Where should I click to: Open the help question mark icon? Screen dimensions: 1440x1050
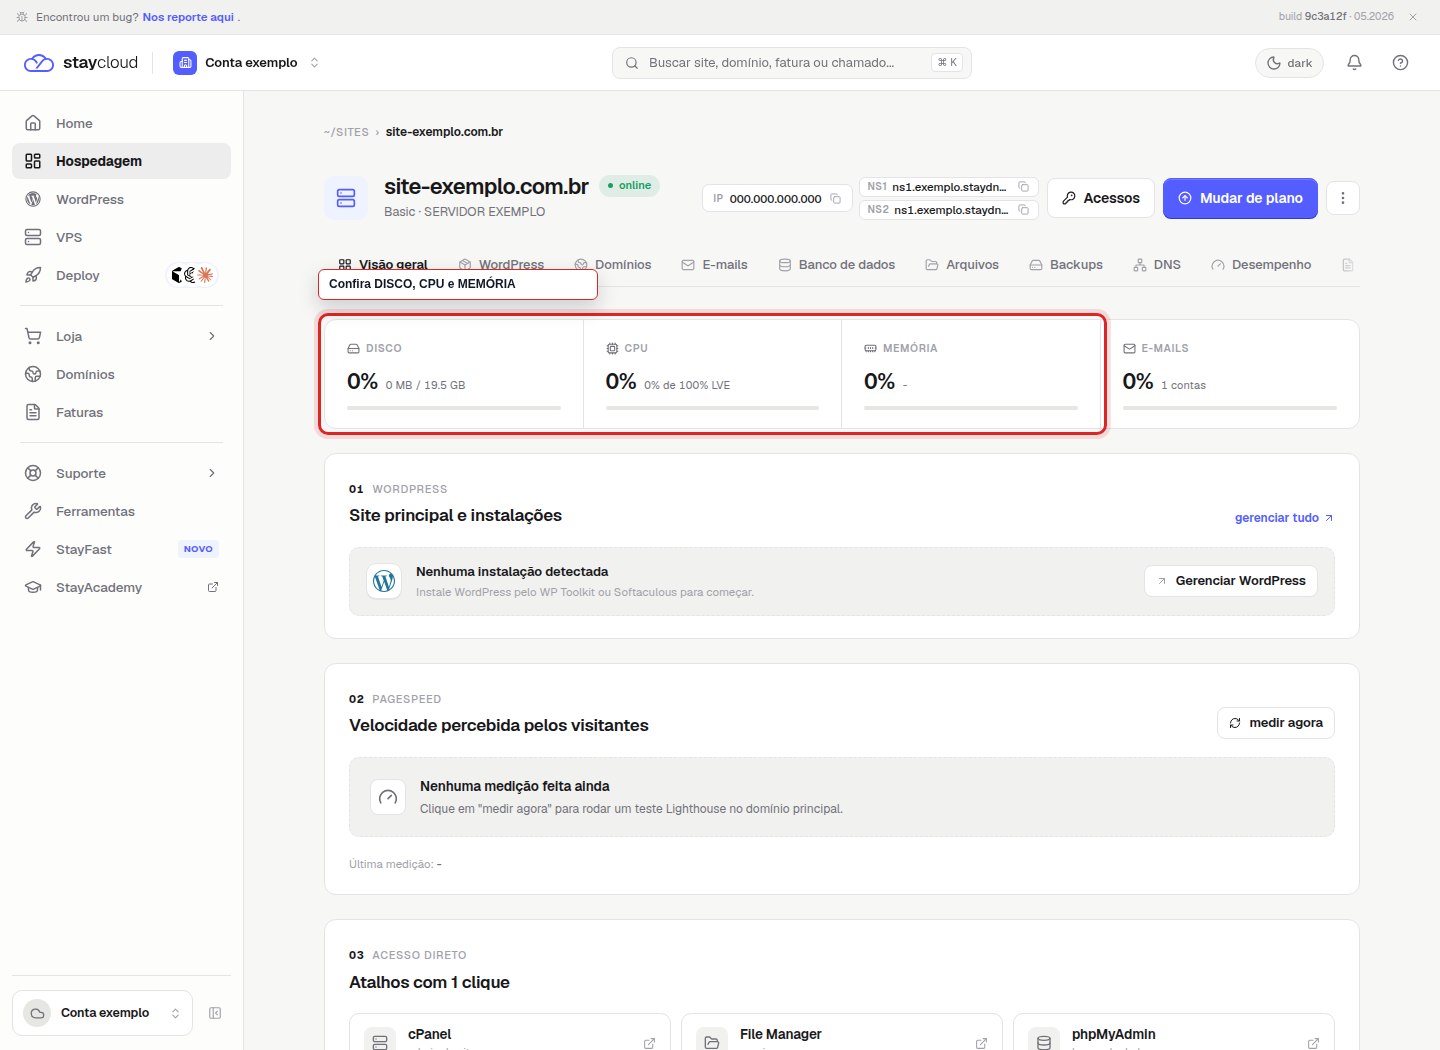click(x=1400, y=62)
